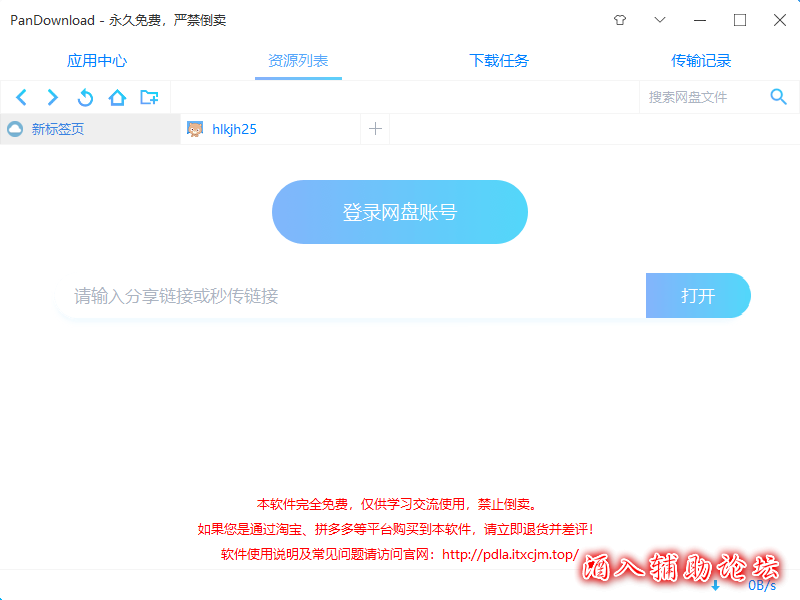800x600 pixels.
Task: Click the avatar icon on hlkjh25 tab
Action: [195, 129]
